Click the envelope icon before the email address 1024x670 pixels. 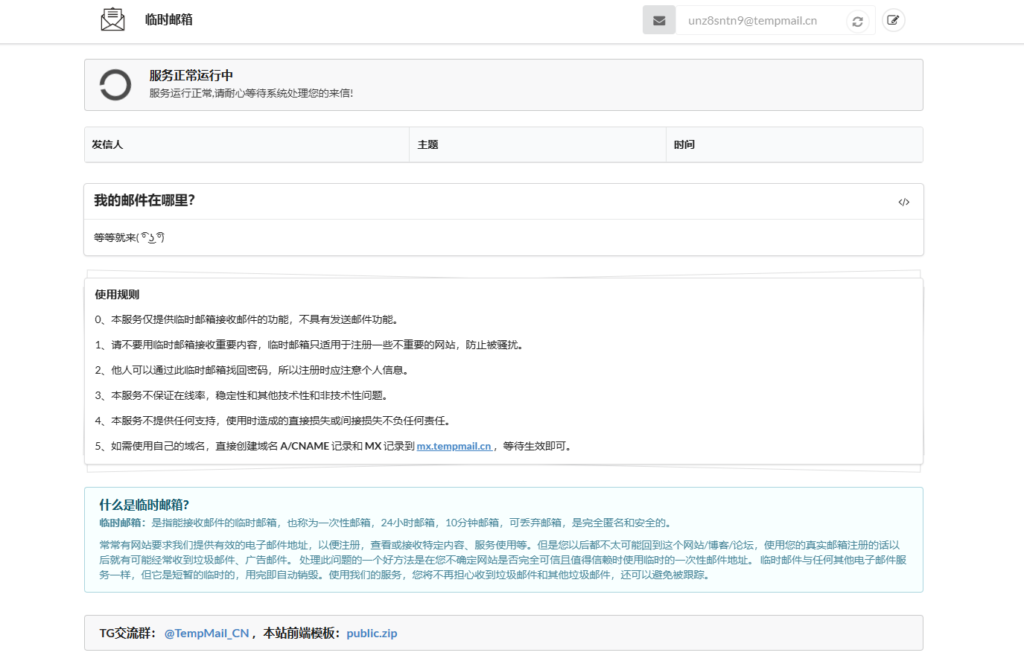pos(658,19)
